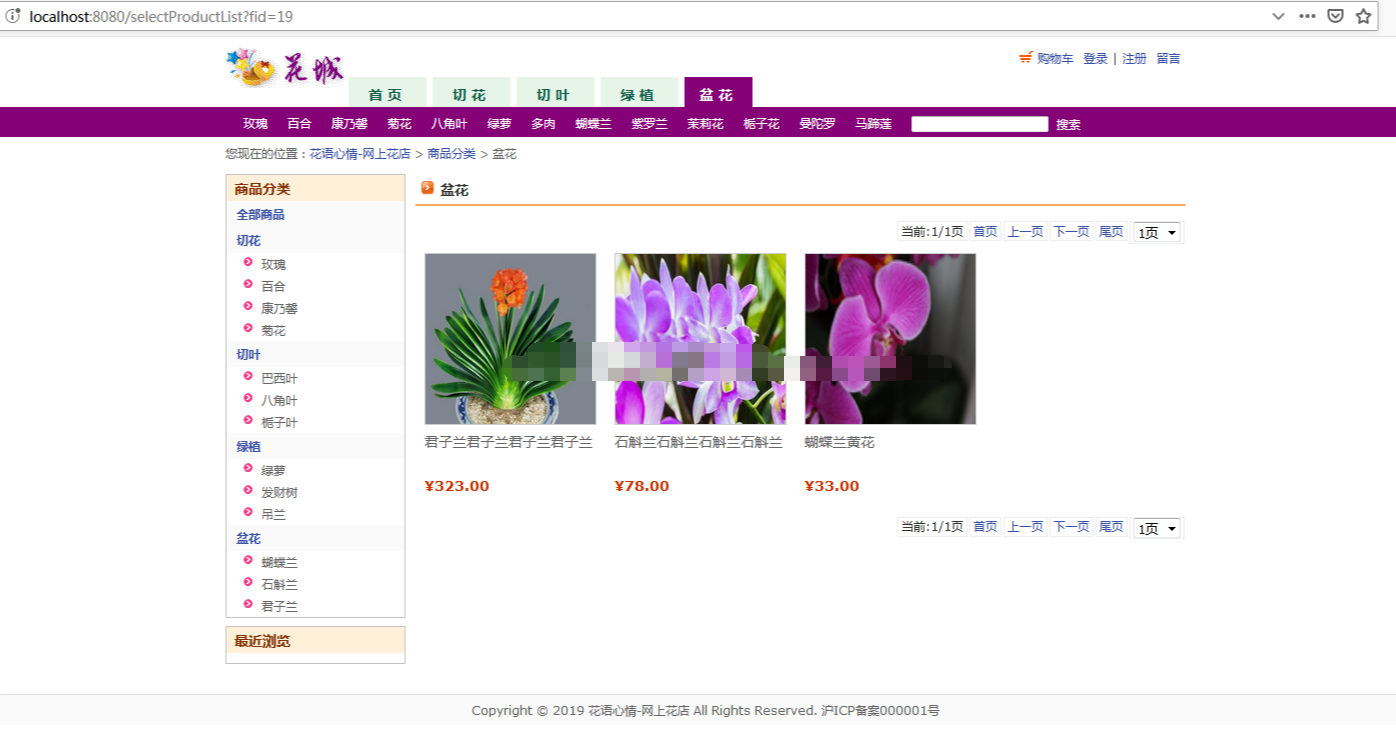This screenshot has width=1396, height=737.
Task: Open the bottom page-number dropdown
Action: [1157, 528]
